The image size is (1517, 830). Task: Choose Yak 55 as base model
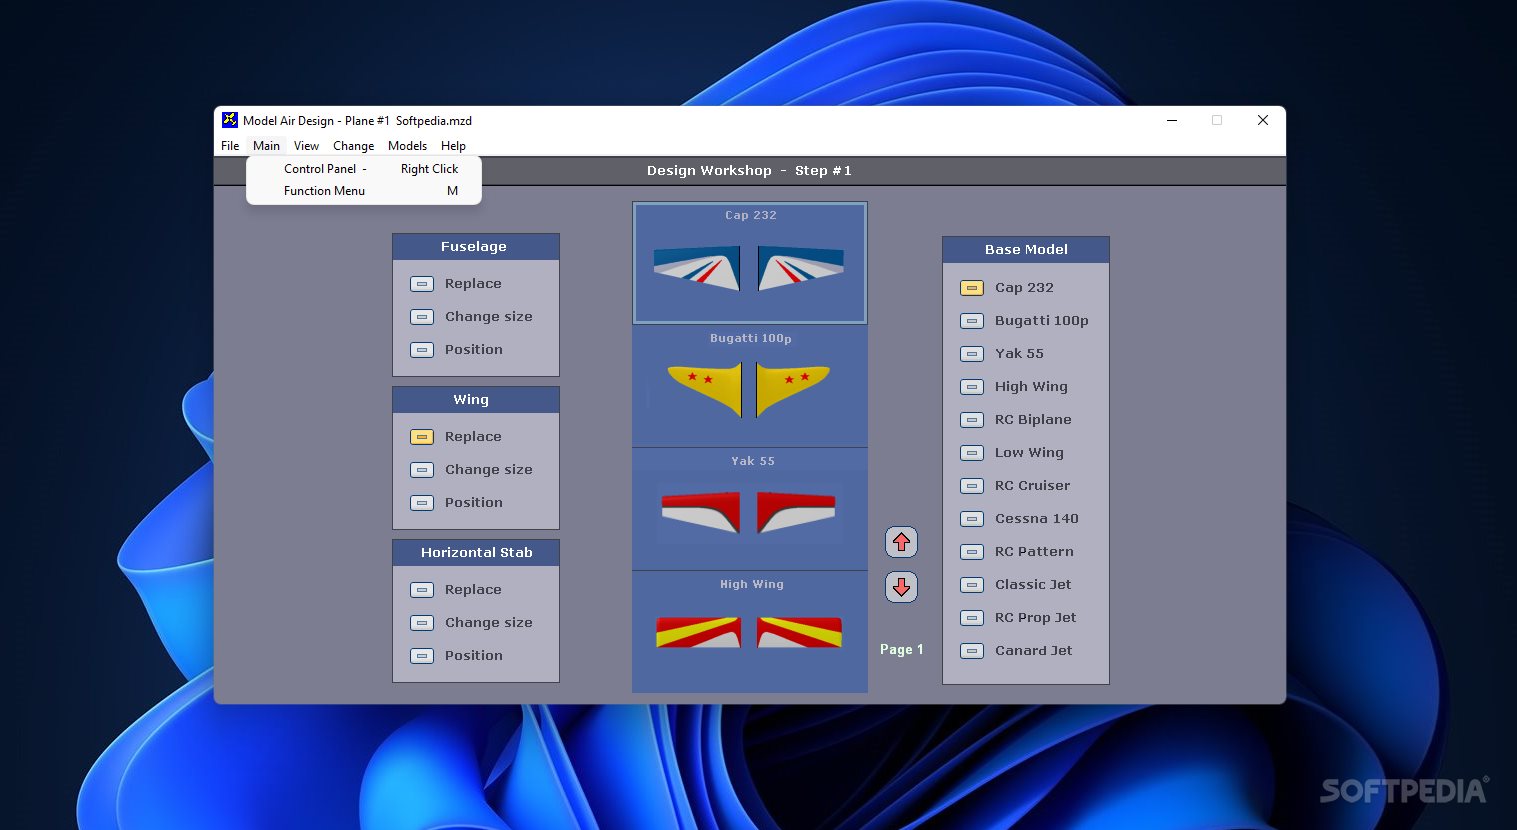(x=972, y=354)
